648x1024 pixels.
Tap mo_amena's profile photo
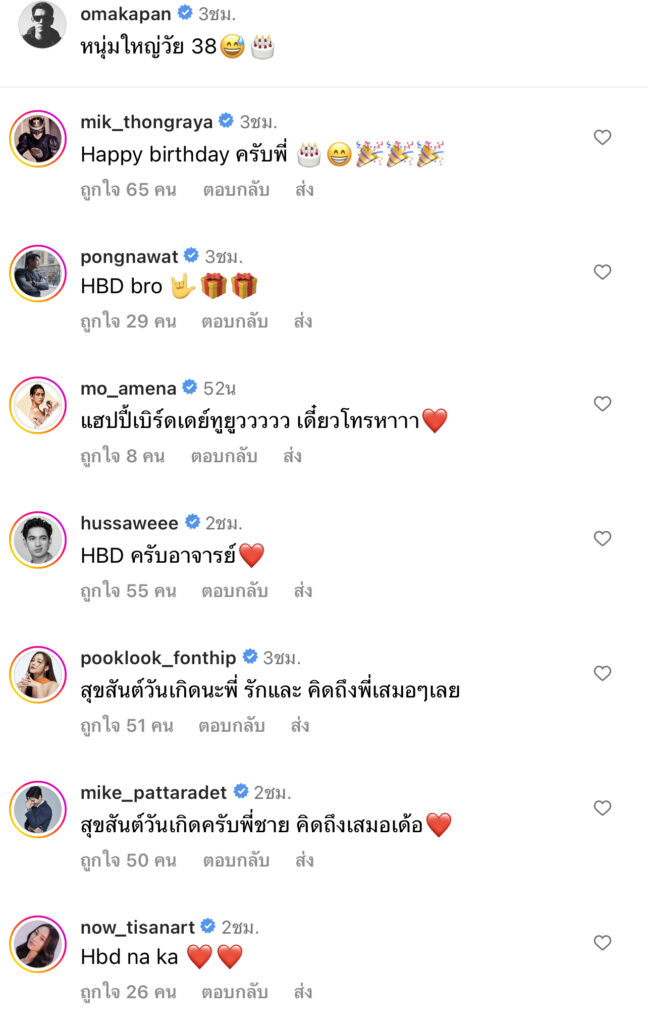pos(38,406)
